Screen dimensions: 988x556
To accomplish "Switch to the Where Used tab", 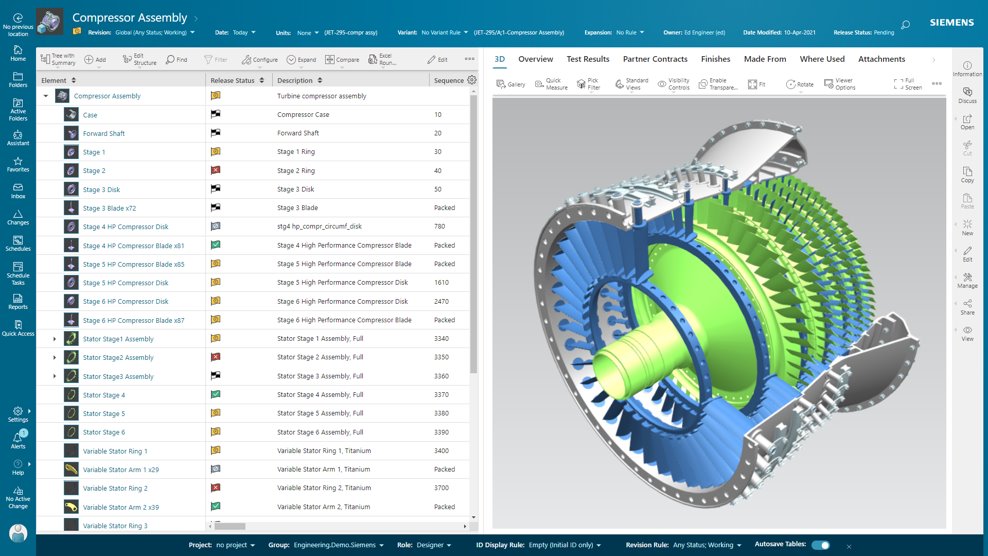I will click(821, 59).
